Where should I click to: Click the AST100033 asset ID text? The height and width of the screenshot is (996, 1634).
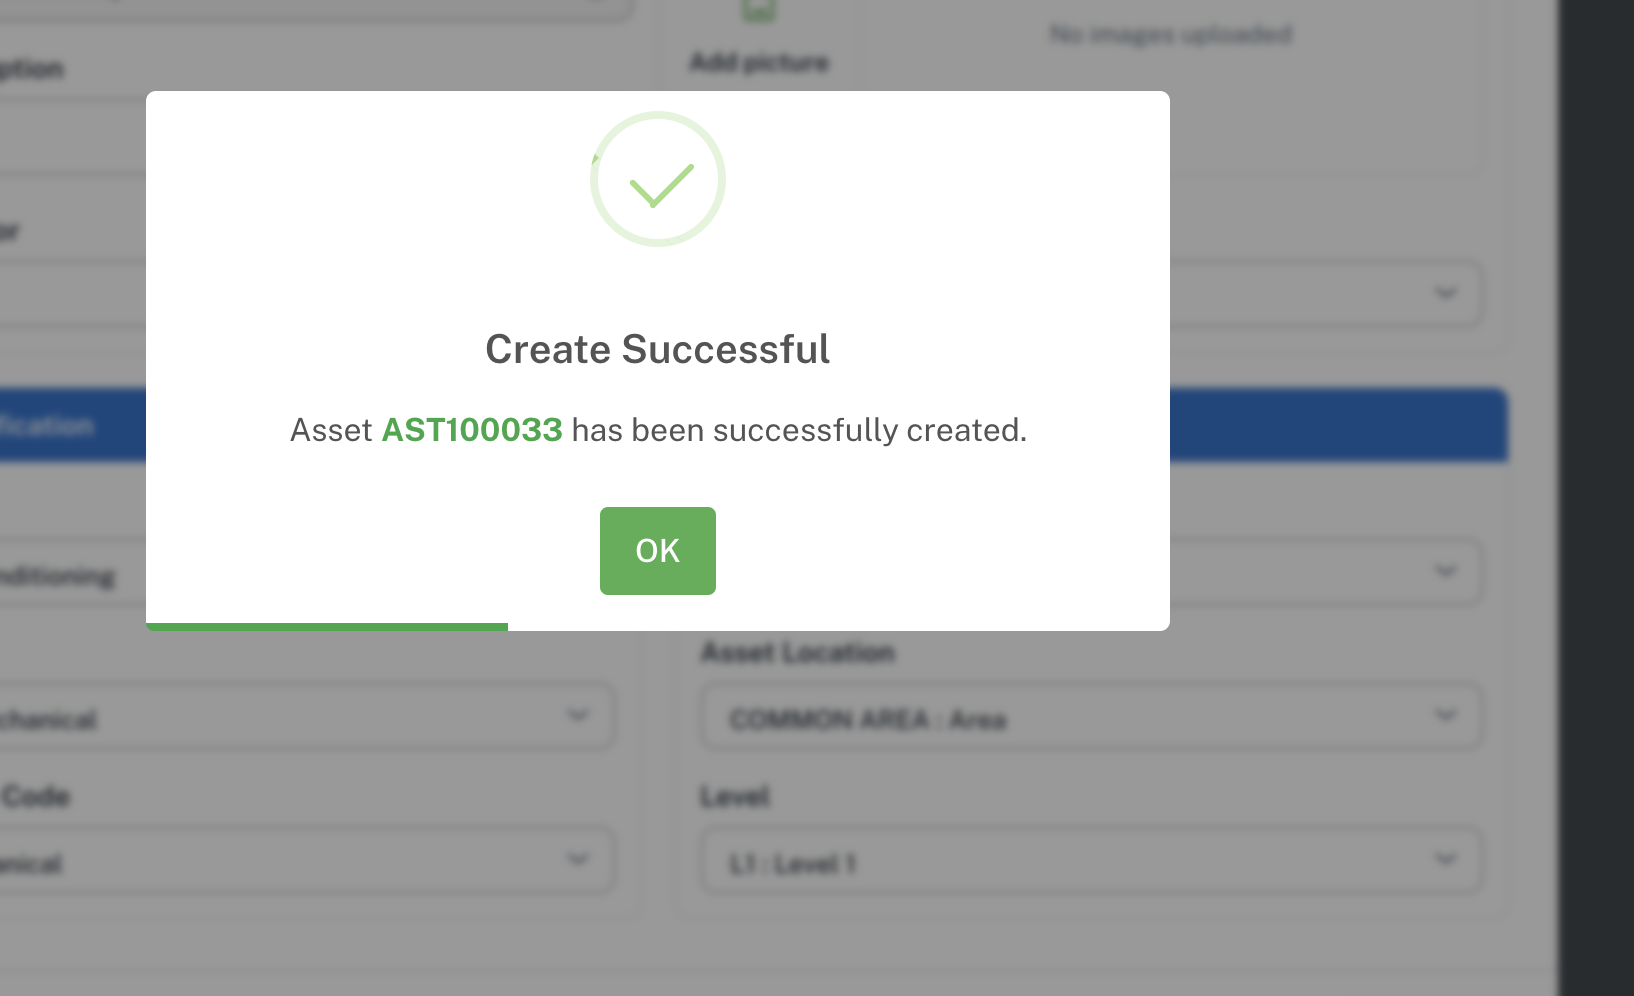point(472,430)
